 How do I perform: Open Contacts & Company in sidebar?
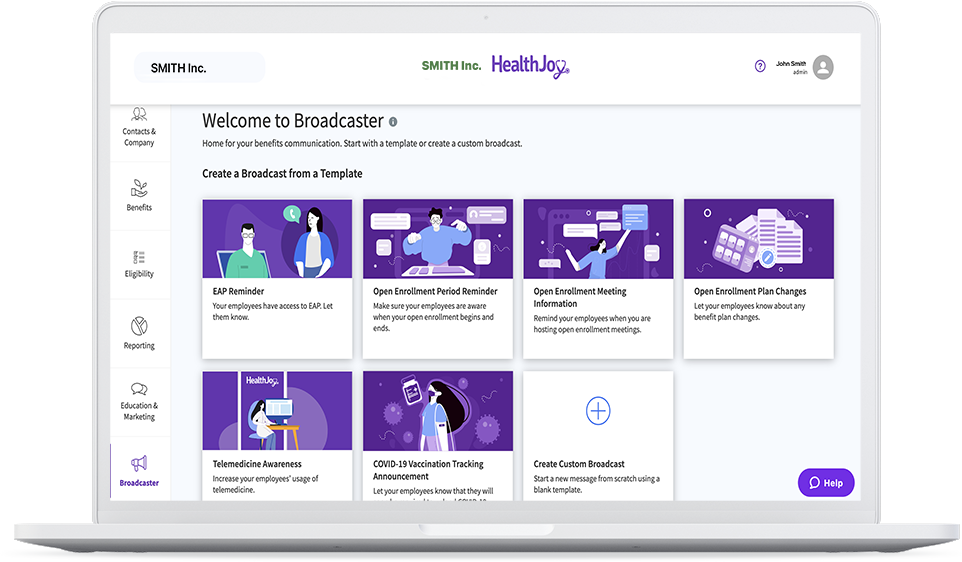(139, 125)
